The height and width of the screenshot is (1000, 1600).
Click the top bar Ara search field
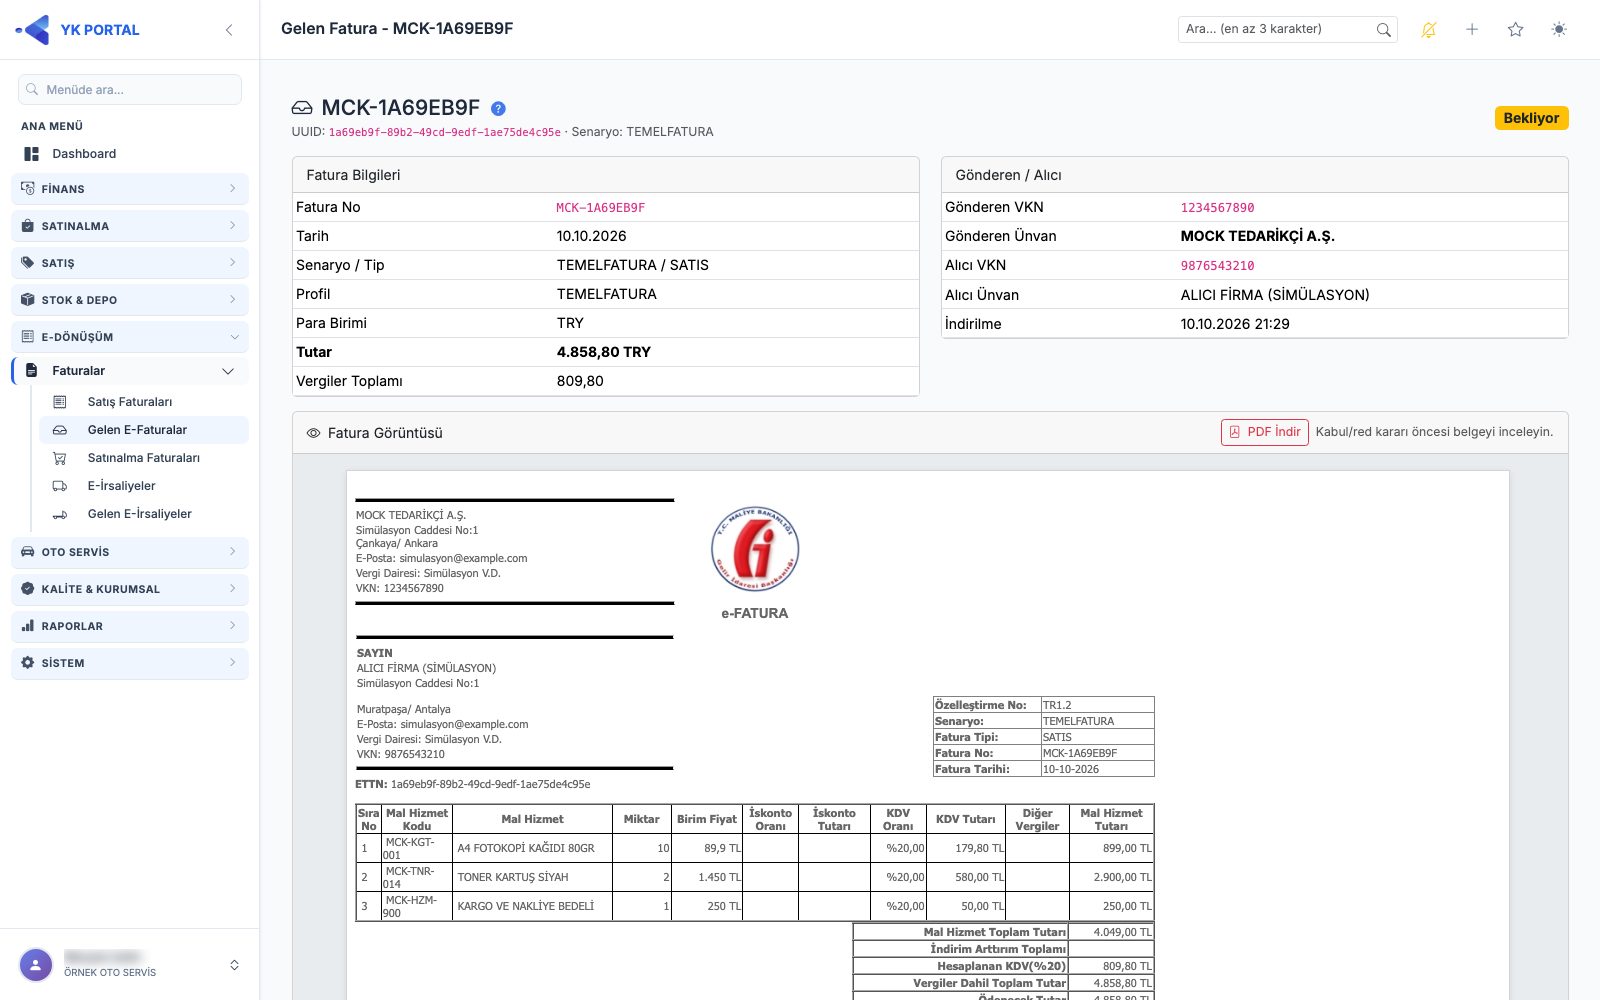1287,30
